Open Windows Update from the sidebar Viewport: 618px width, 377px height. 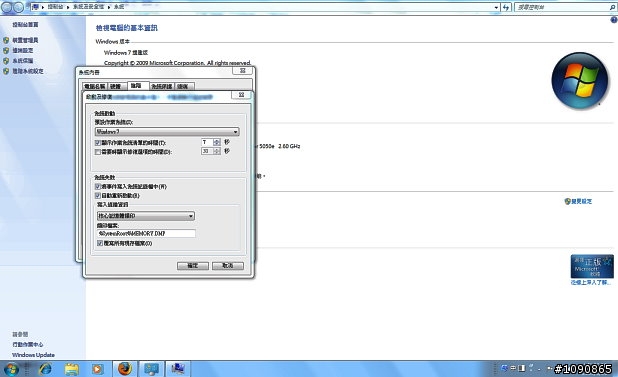pyautogui.click(x=33, y=355)
